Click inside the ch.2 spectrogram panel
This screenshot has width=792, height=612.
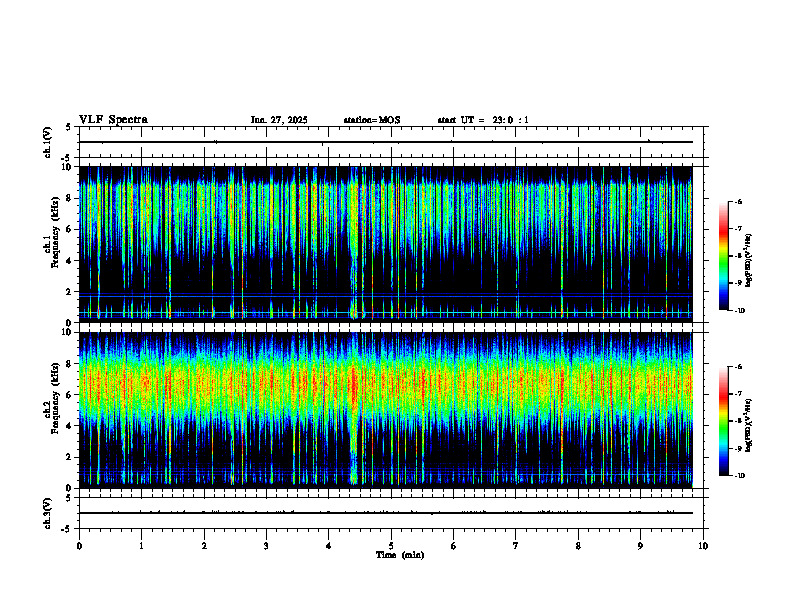tap(385, 410)
